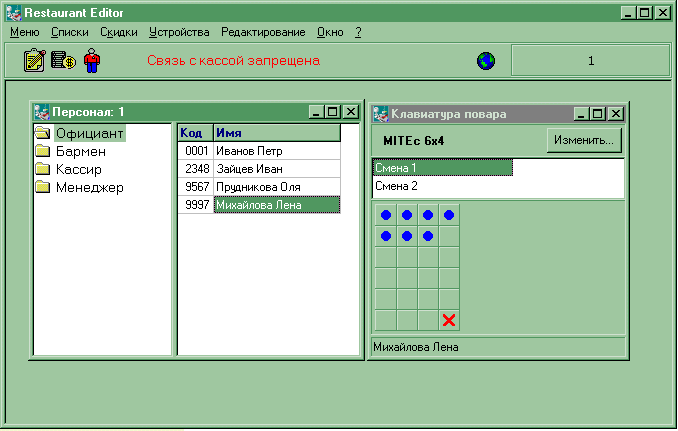678x431 pixels.
Task: Click the Клавиатура повара window title icon
Action: coord(381,114)
